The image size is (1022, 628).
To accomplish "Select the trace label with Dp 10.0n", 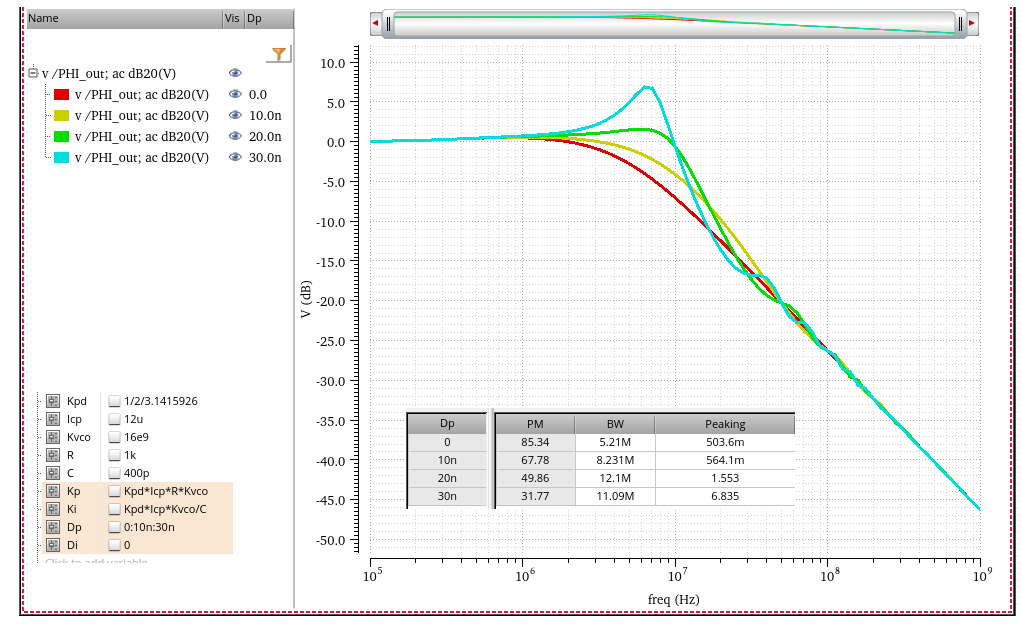I will [x=142, y=115].
